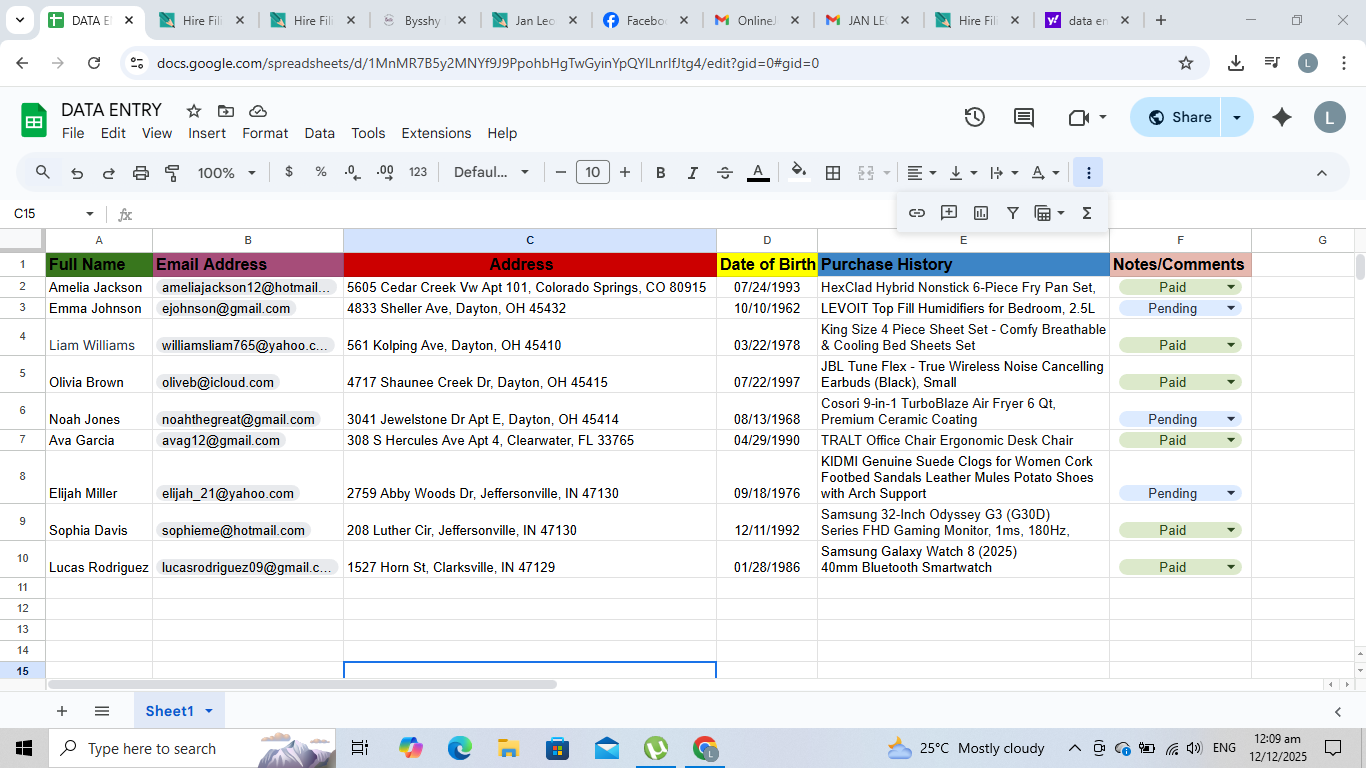1366x768 pixels.
Task: Open the functions sigma icon
Action: click(1087, 213)
